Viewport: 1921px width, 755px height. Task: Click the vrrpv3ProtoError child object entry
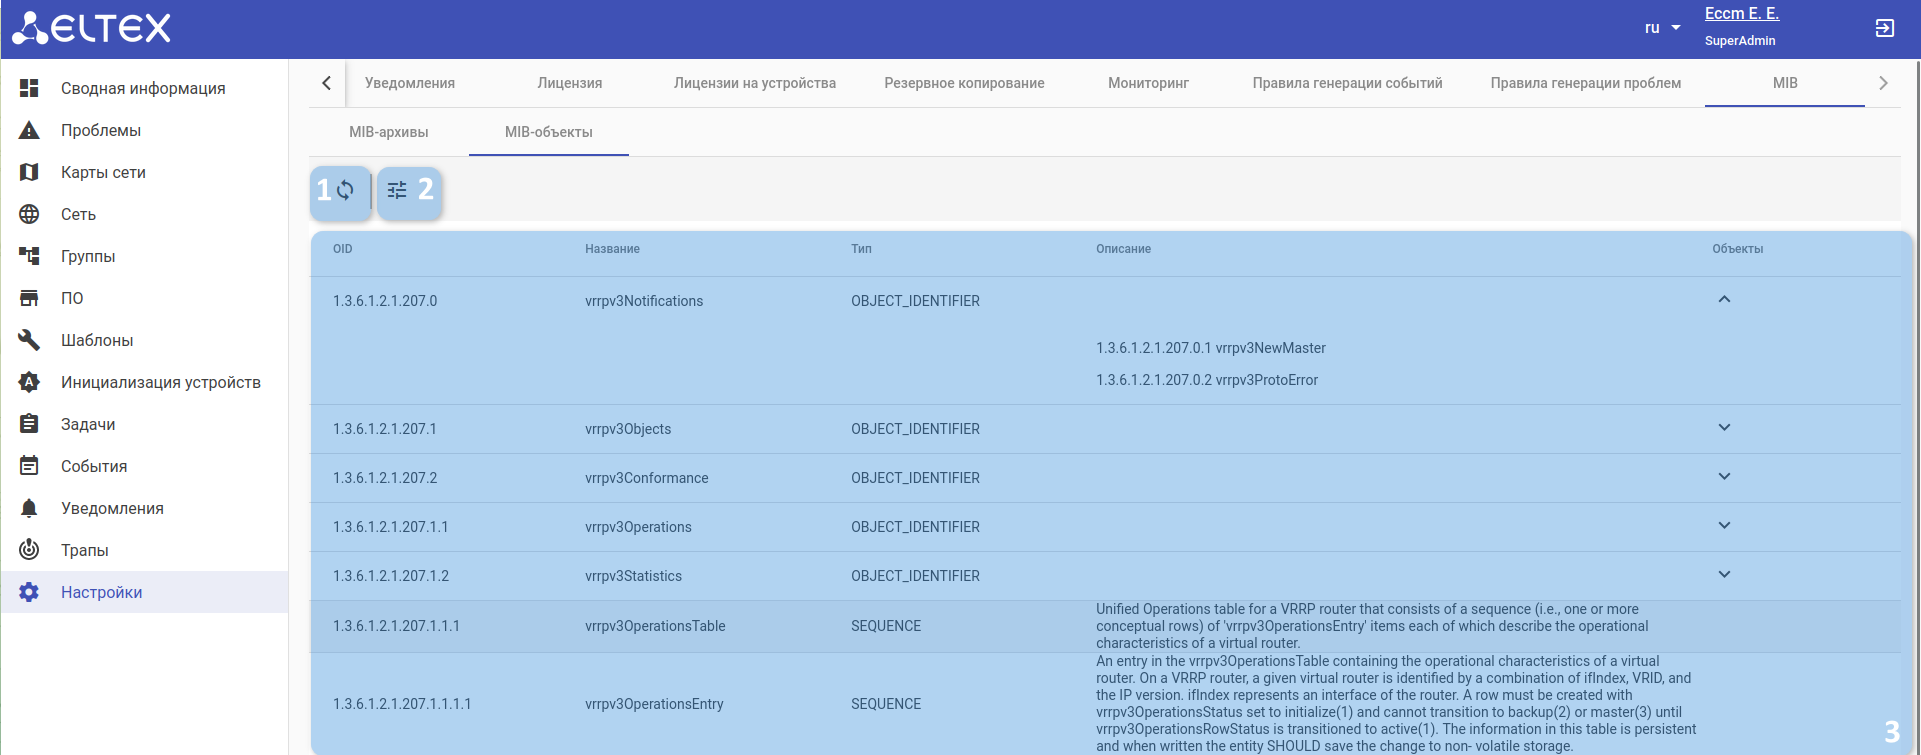click(1207, 380)
